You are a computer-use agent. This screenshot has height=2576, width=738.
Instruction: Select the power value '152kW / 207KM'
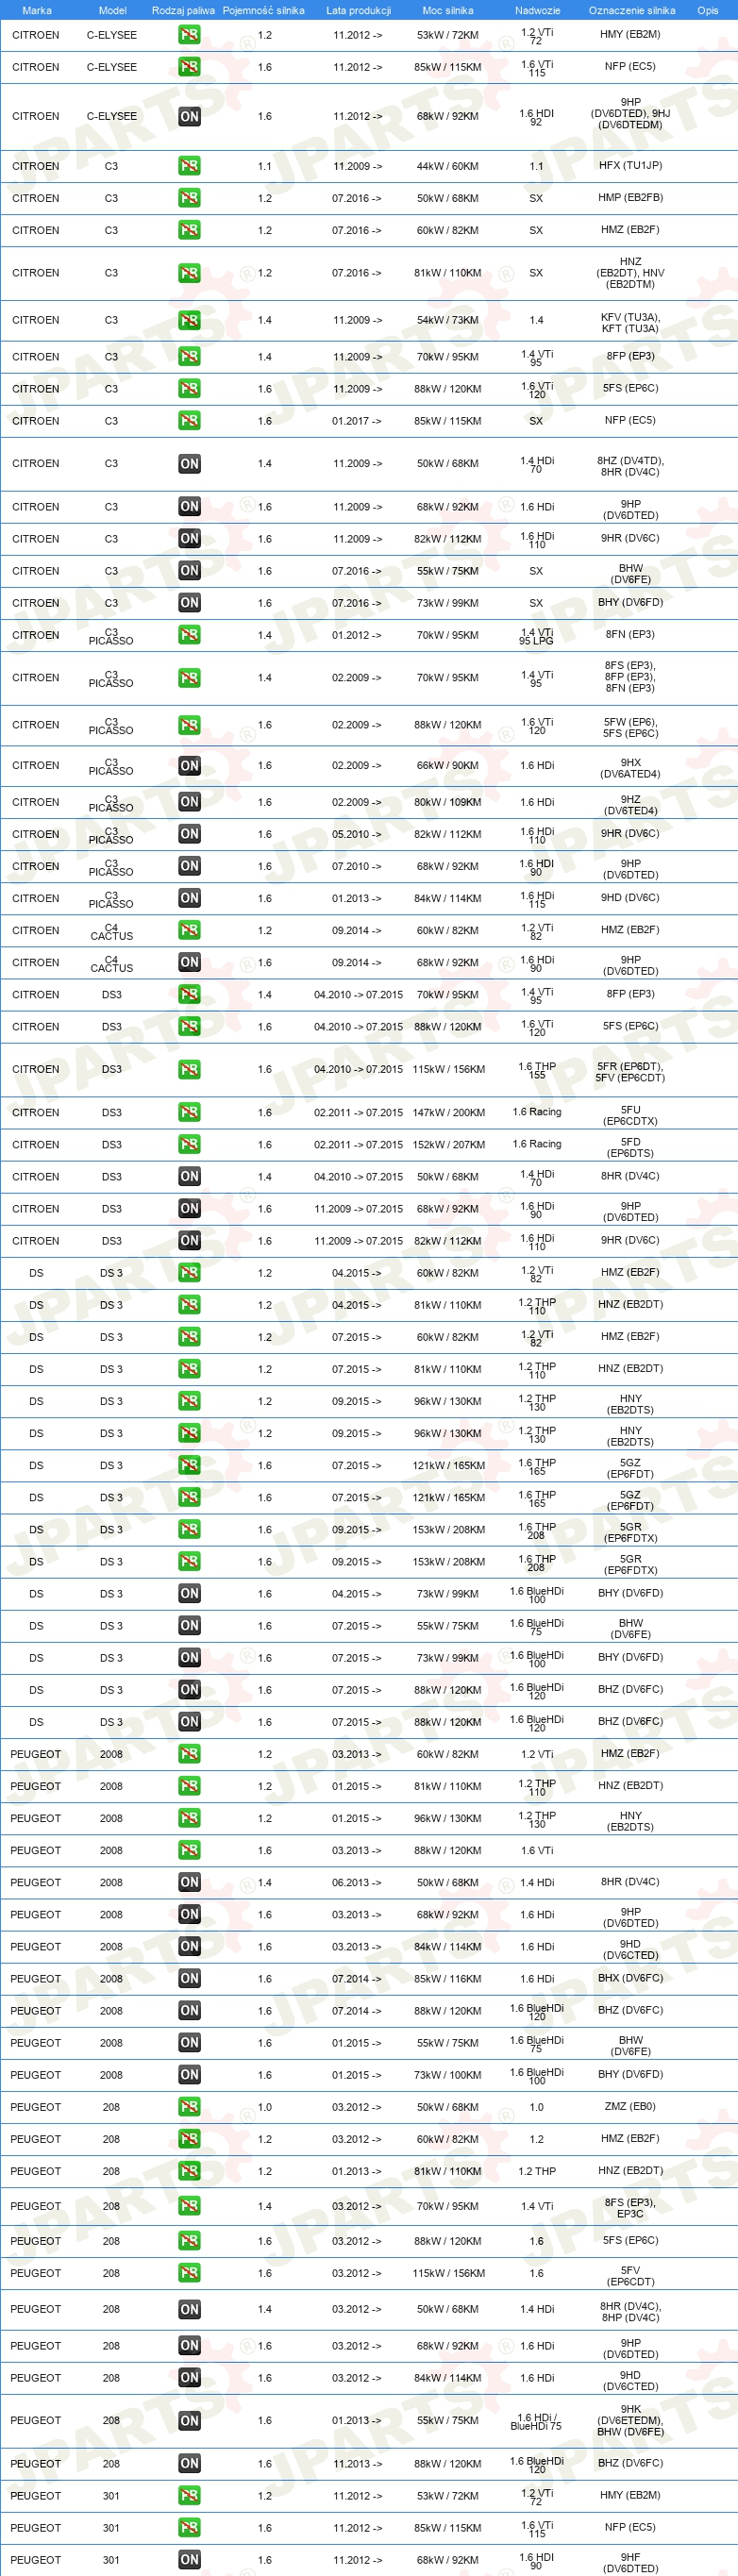[x=449, y=1145]
